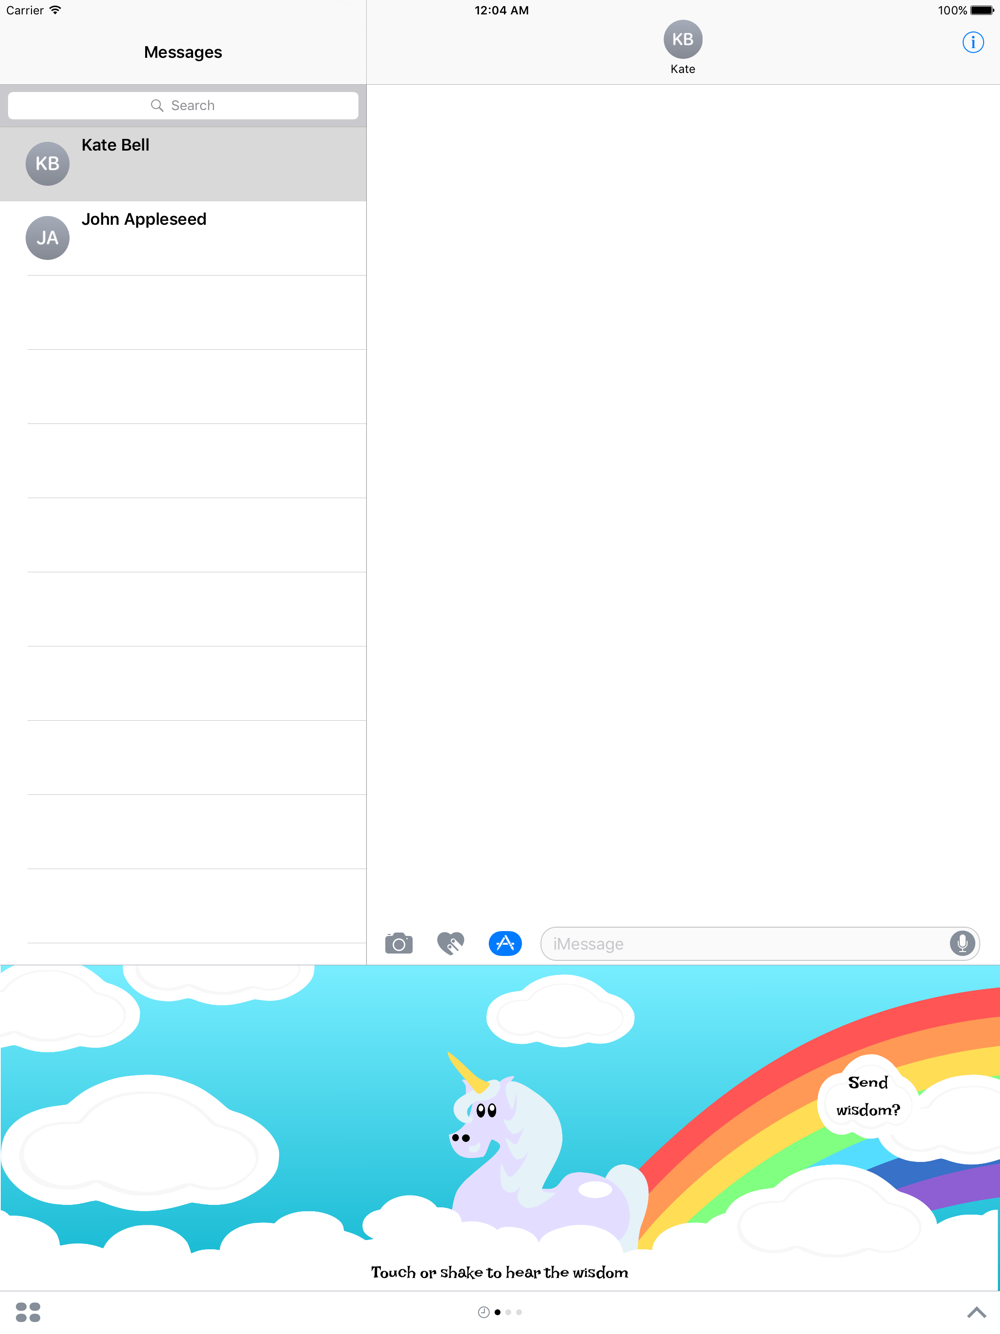Tap Wi-Fi icon in status bar
The image size is (1000, 1334).
tap(55, 10)
